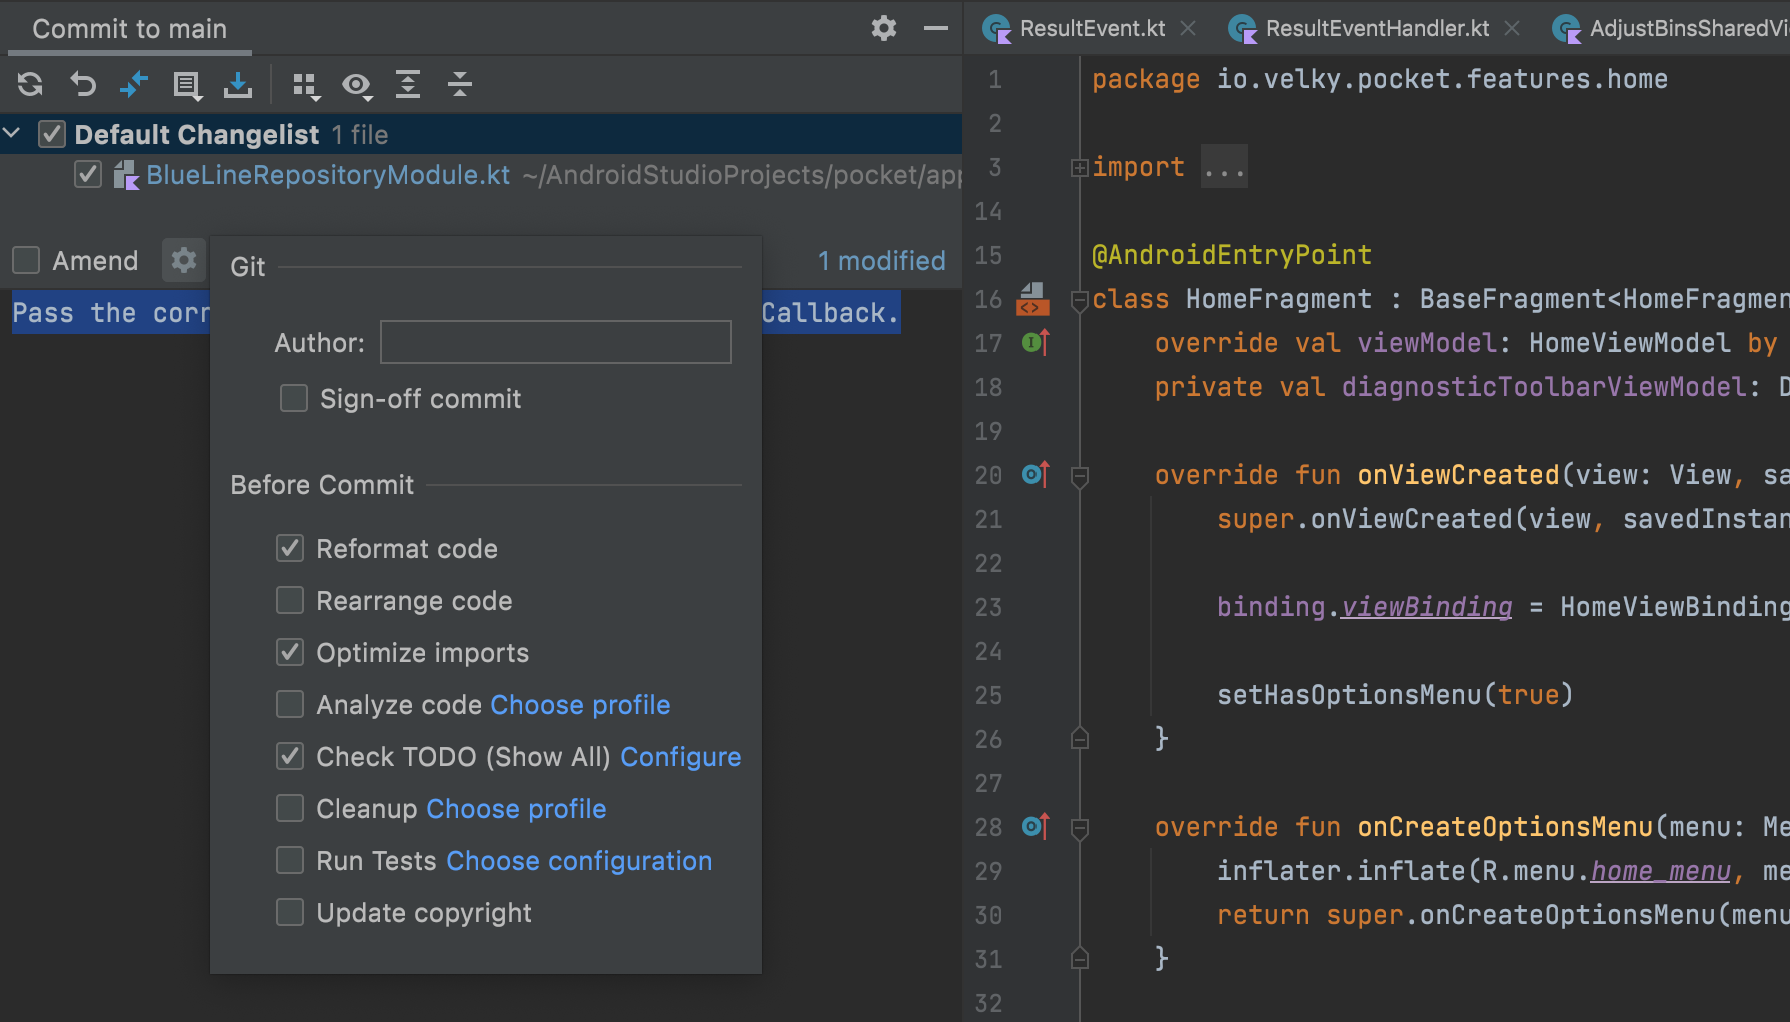Enable Run Tests checkbox

tap(290, 860)
